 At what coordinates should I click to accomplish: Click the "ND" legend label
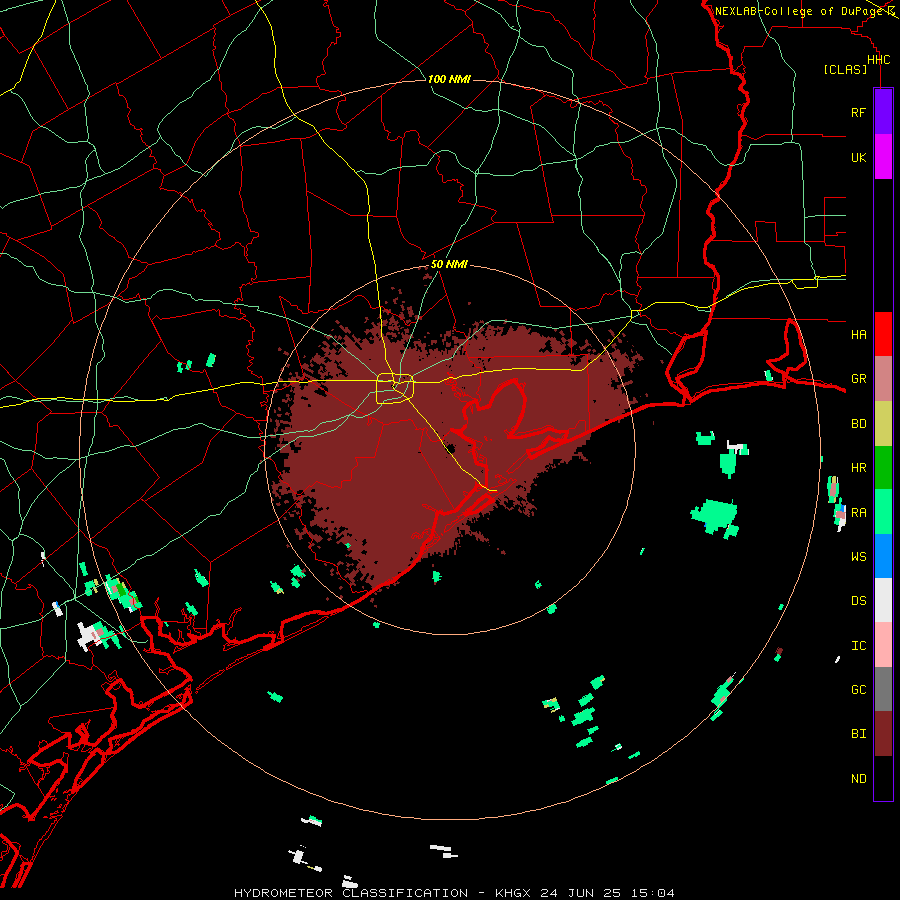coord(858,779)
